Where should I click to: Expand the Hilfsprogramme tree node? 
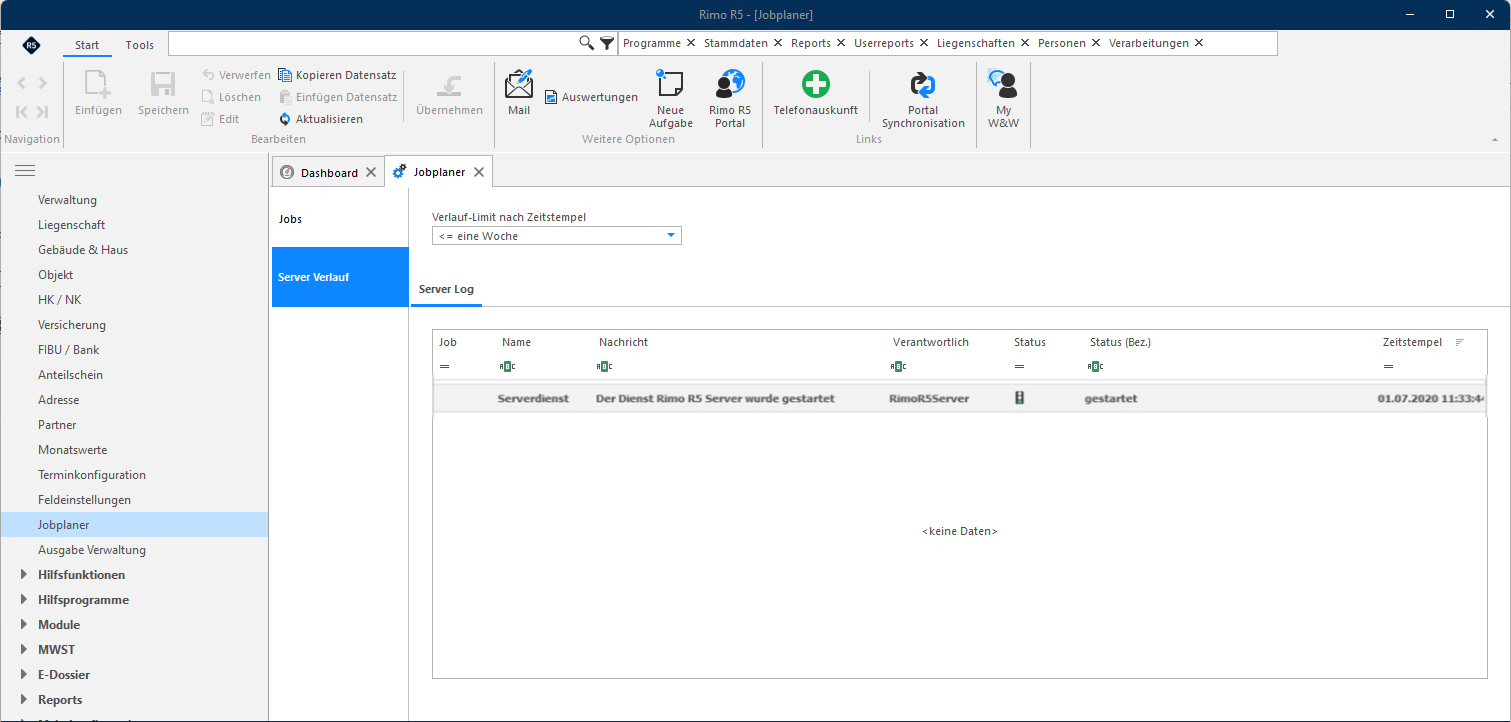(24, 600)
